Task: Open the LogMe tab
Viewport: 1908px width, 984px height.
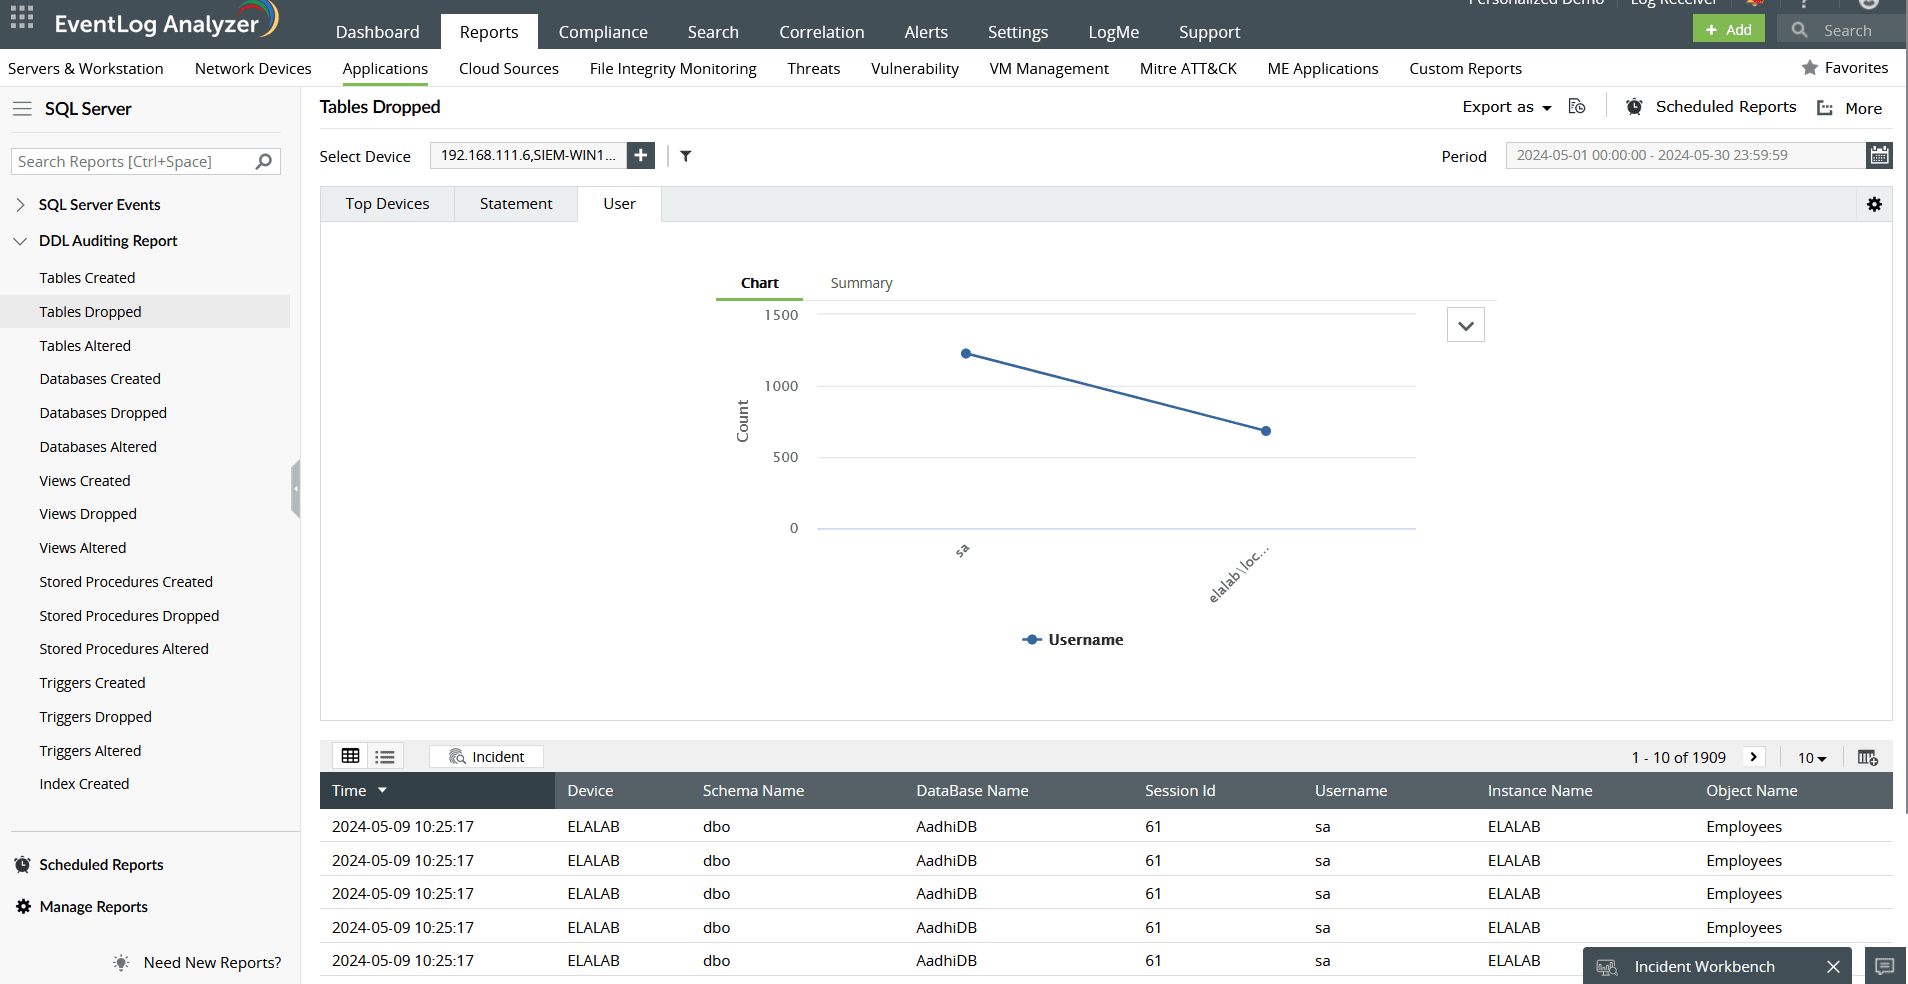Action: (1114, 32)
